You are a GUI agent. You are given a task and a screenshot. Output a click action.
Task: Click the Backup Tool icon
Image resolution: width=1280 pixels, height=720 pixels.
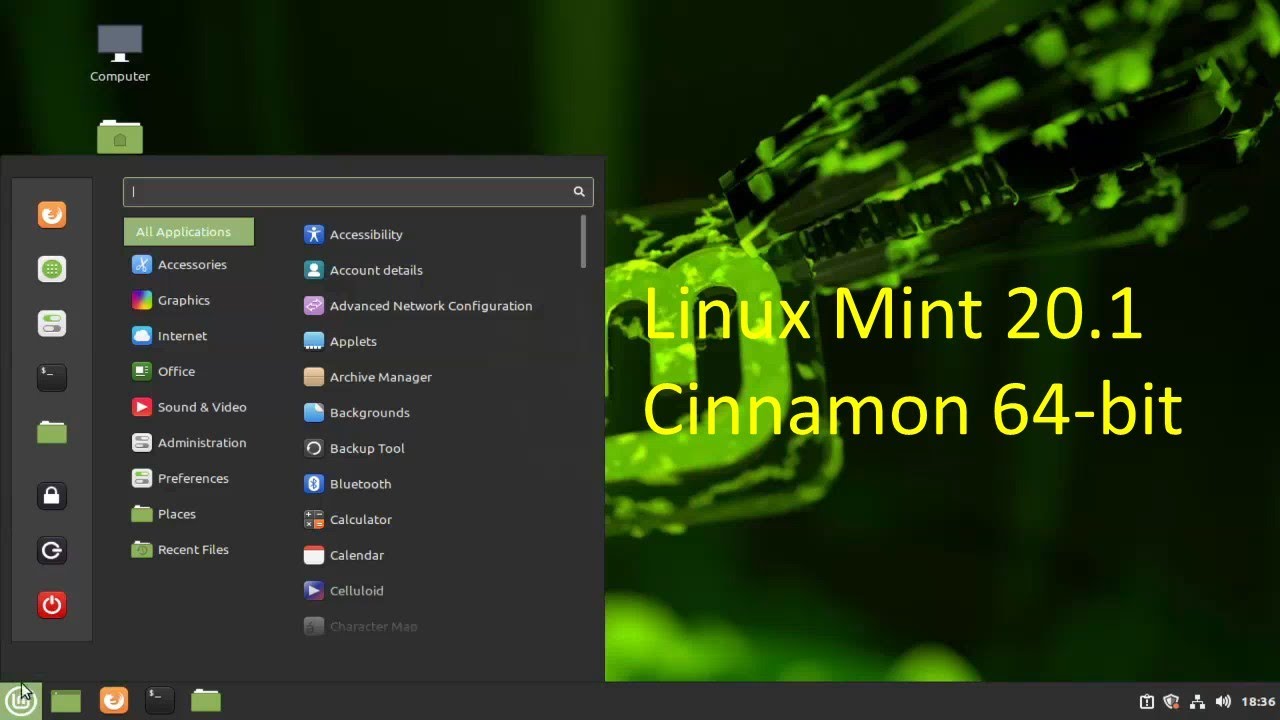click(x=314, y=448)
